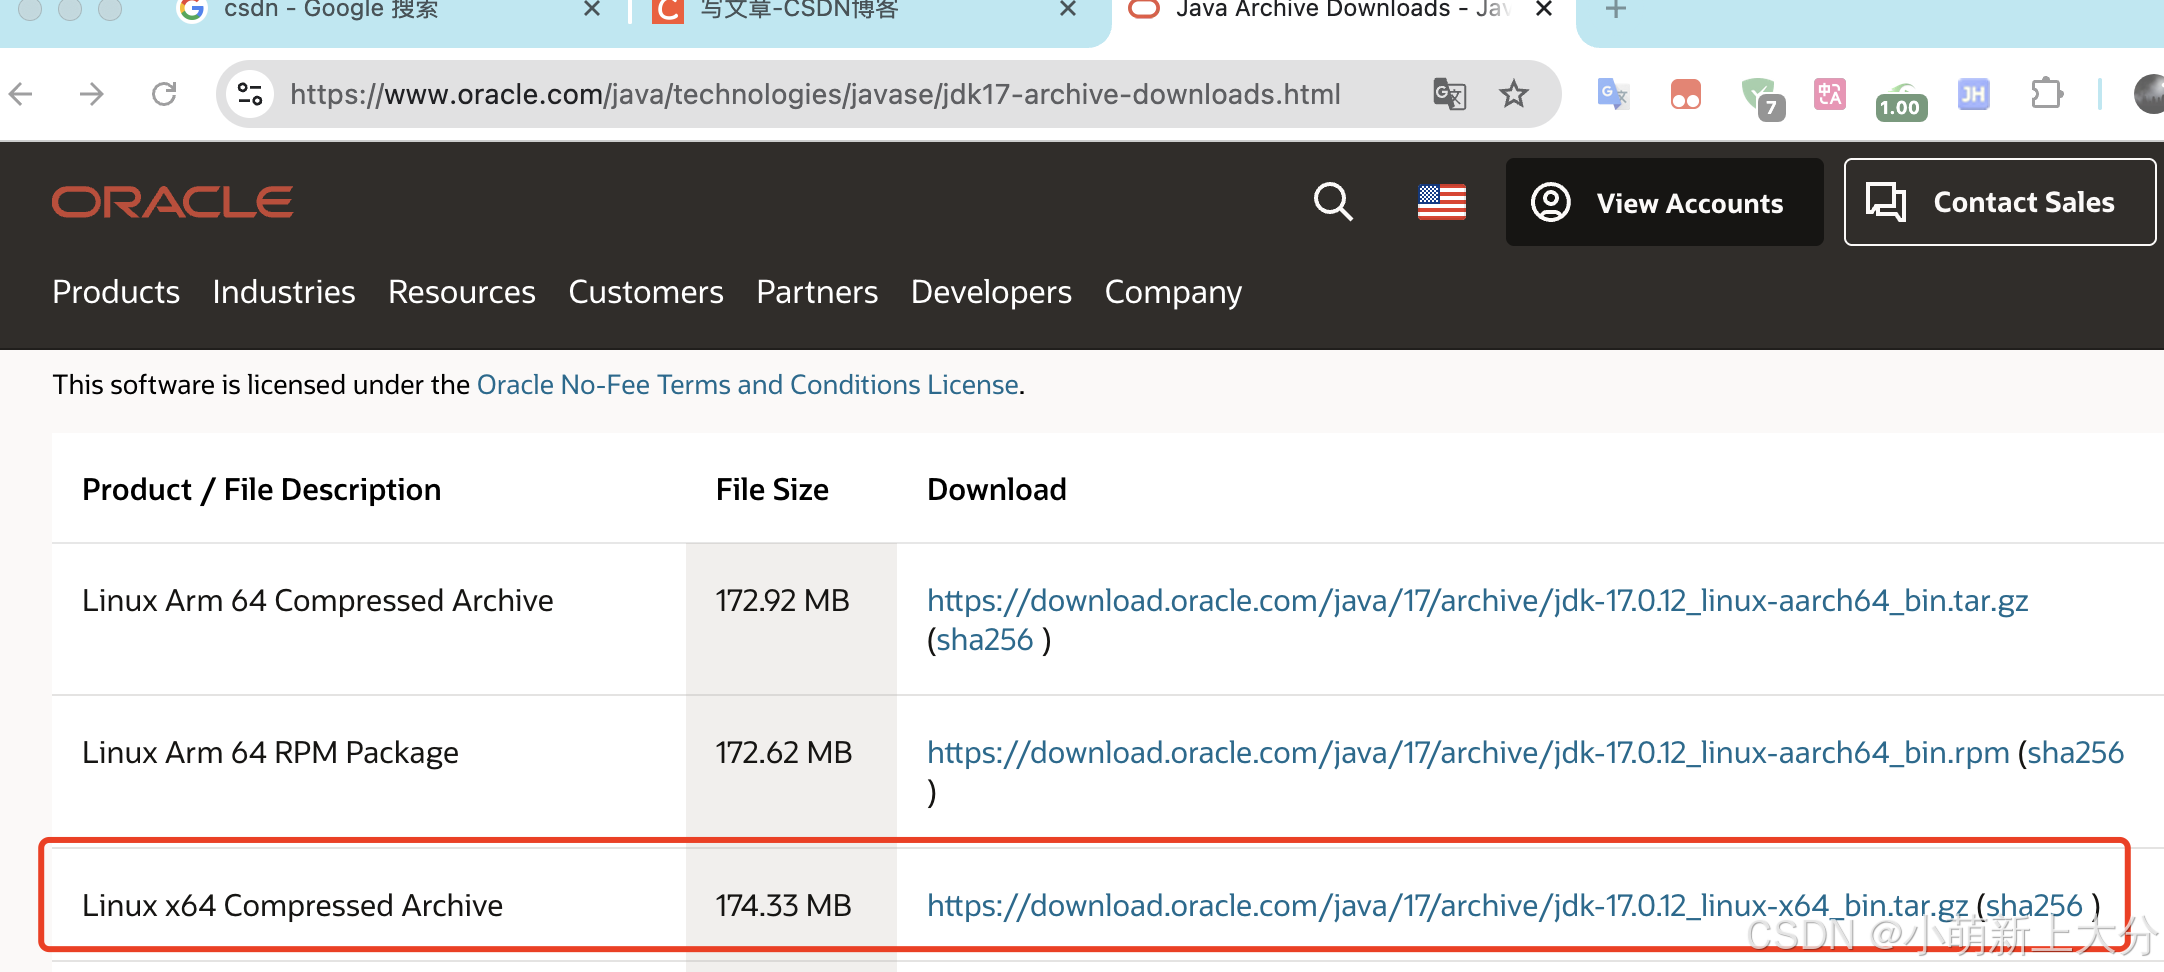This screenshot has width=2164, height=972.
Task: Click the 'Product / File Description' column header
Action: coord(261,490)
